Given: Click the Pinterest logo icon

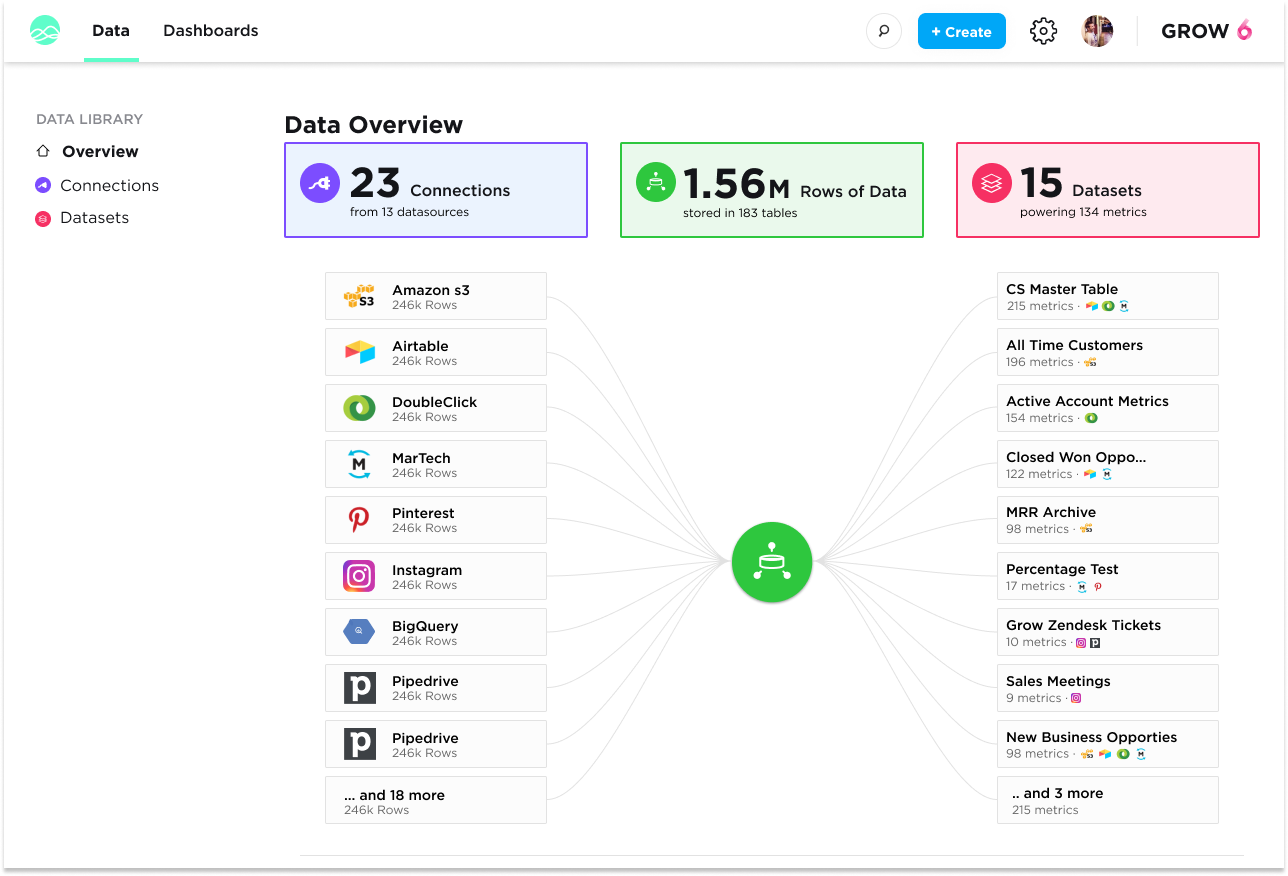Looking at the screenshot, I should click(359, 520).
